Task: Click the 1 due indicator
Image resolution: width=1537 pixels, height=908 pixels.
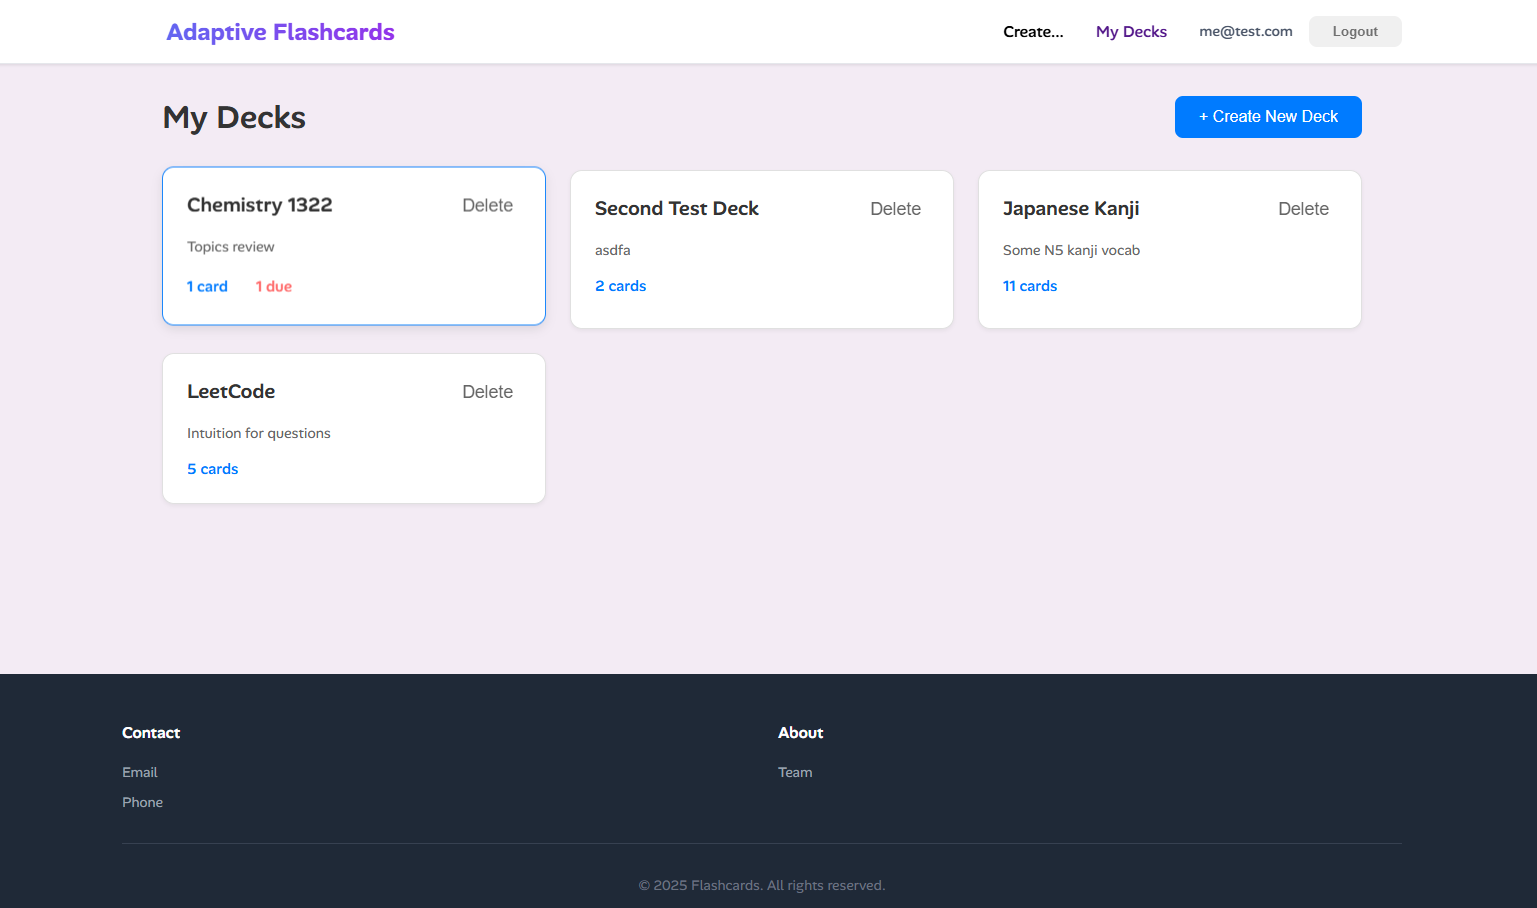Action: pos(274,287)
